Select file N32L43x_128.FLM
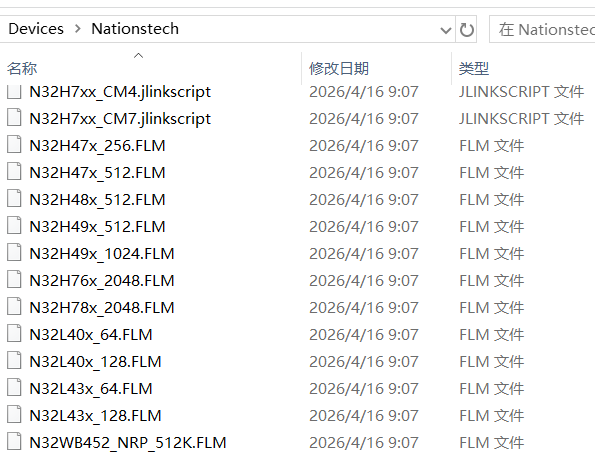 point(95,415)
